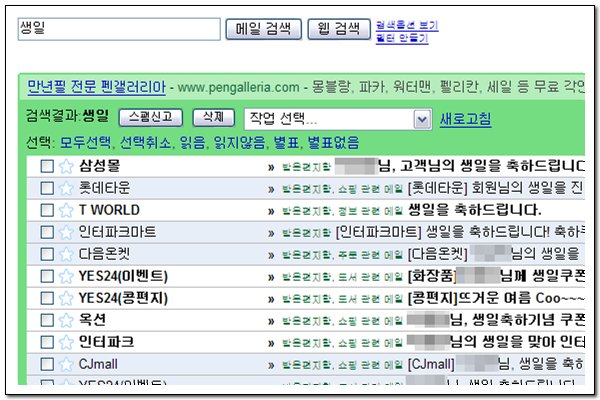Open 필터 만들기 link
This screenshot has width=600, height=400.
coord(402,38)
